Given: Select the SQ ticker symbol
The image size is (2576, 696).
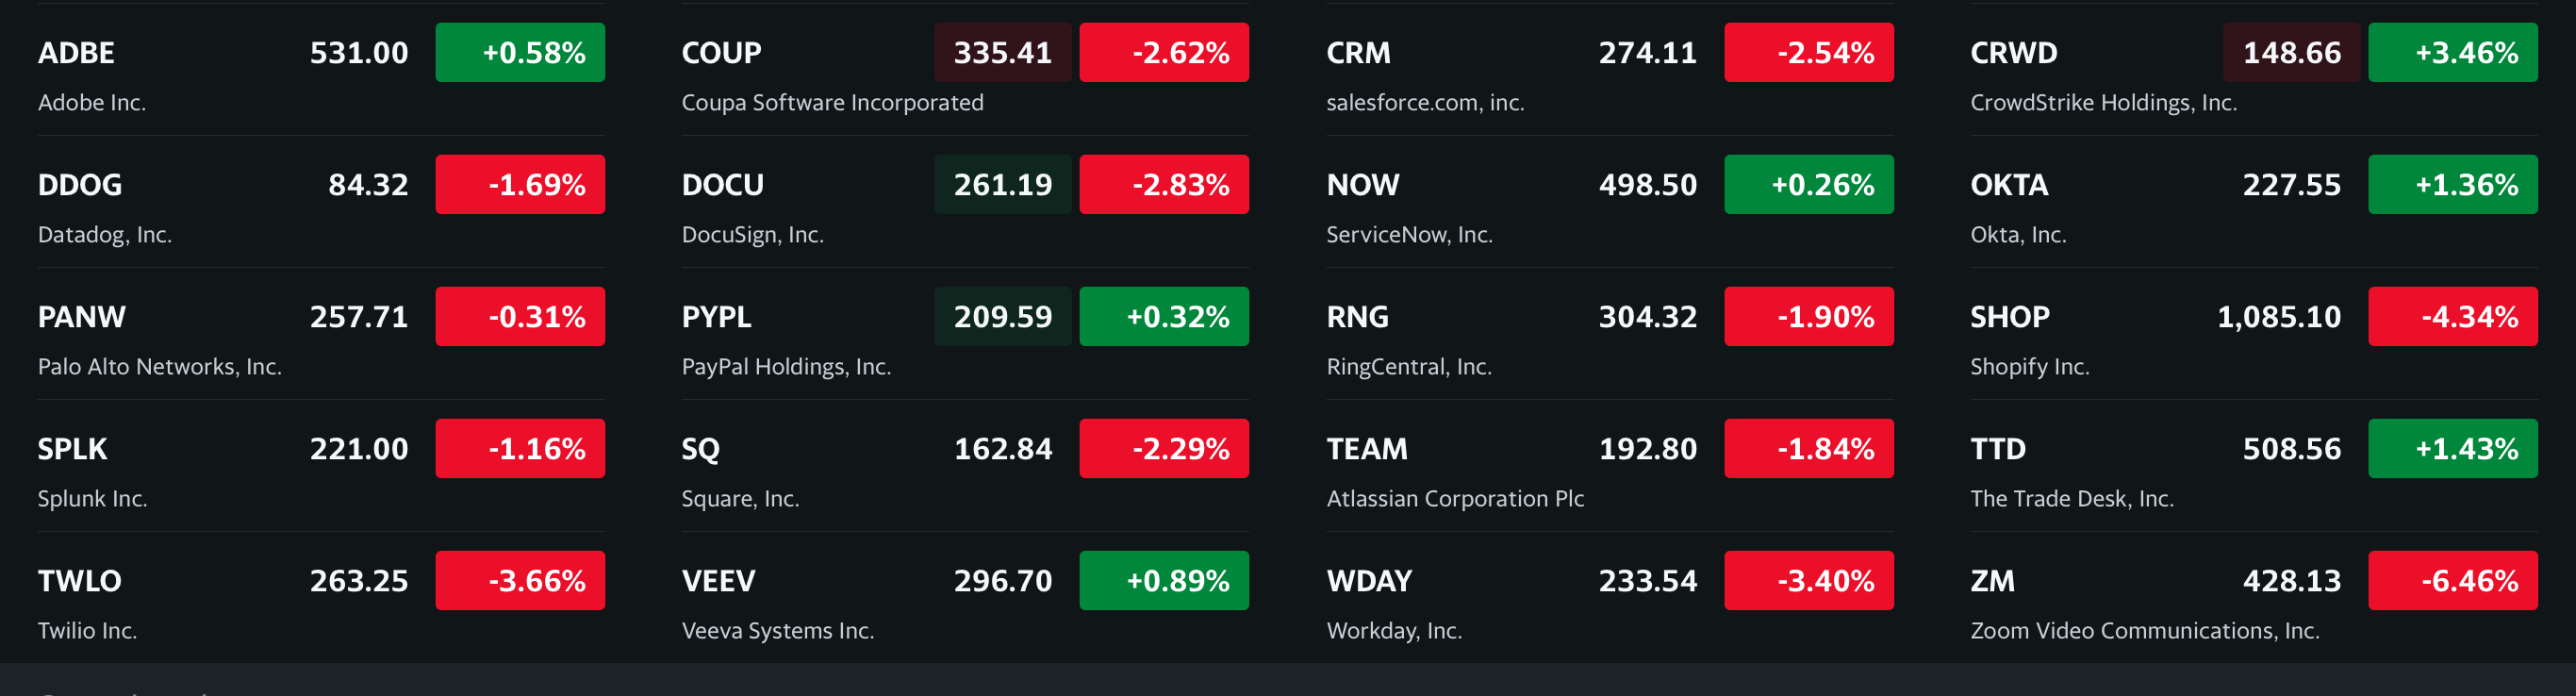Looking at the screenshot, I should (700, 449).
